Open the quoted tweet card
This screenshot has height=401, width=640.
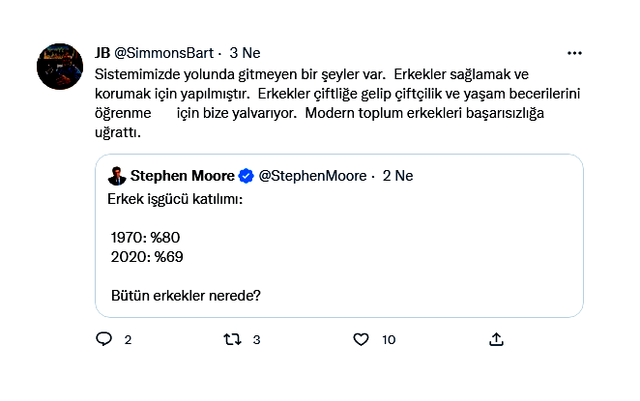pyautogui.click(x=339, y=236)
